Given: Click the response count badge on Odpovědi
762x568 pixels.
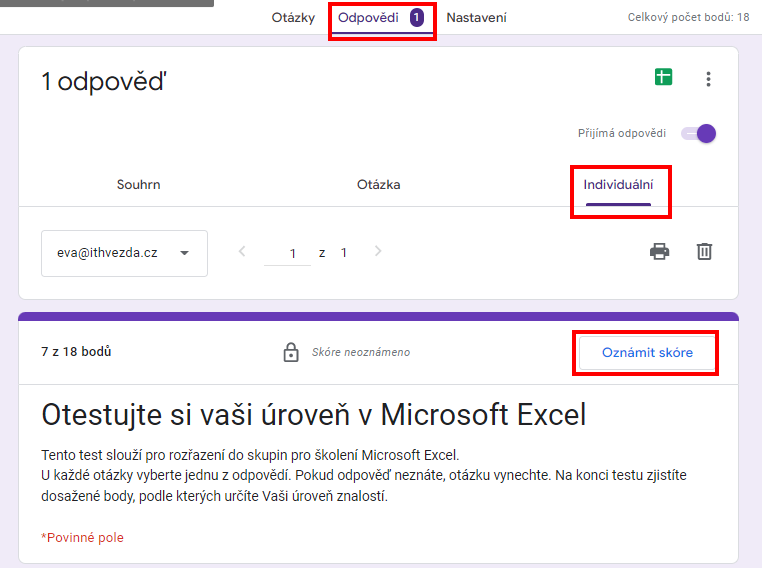Looking at the screenshot, I should coord(416,18).
